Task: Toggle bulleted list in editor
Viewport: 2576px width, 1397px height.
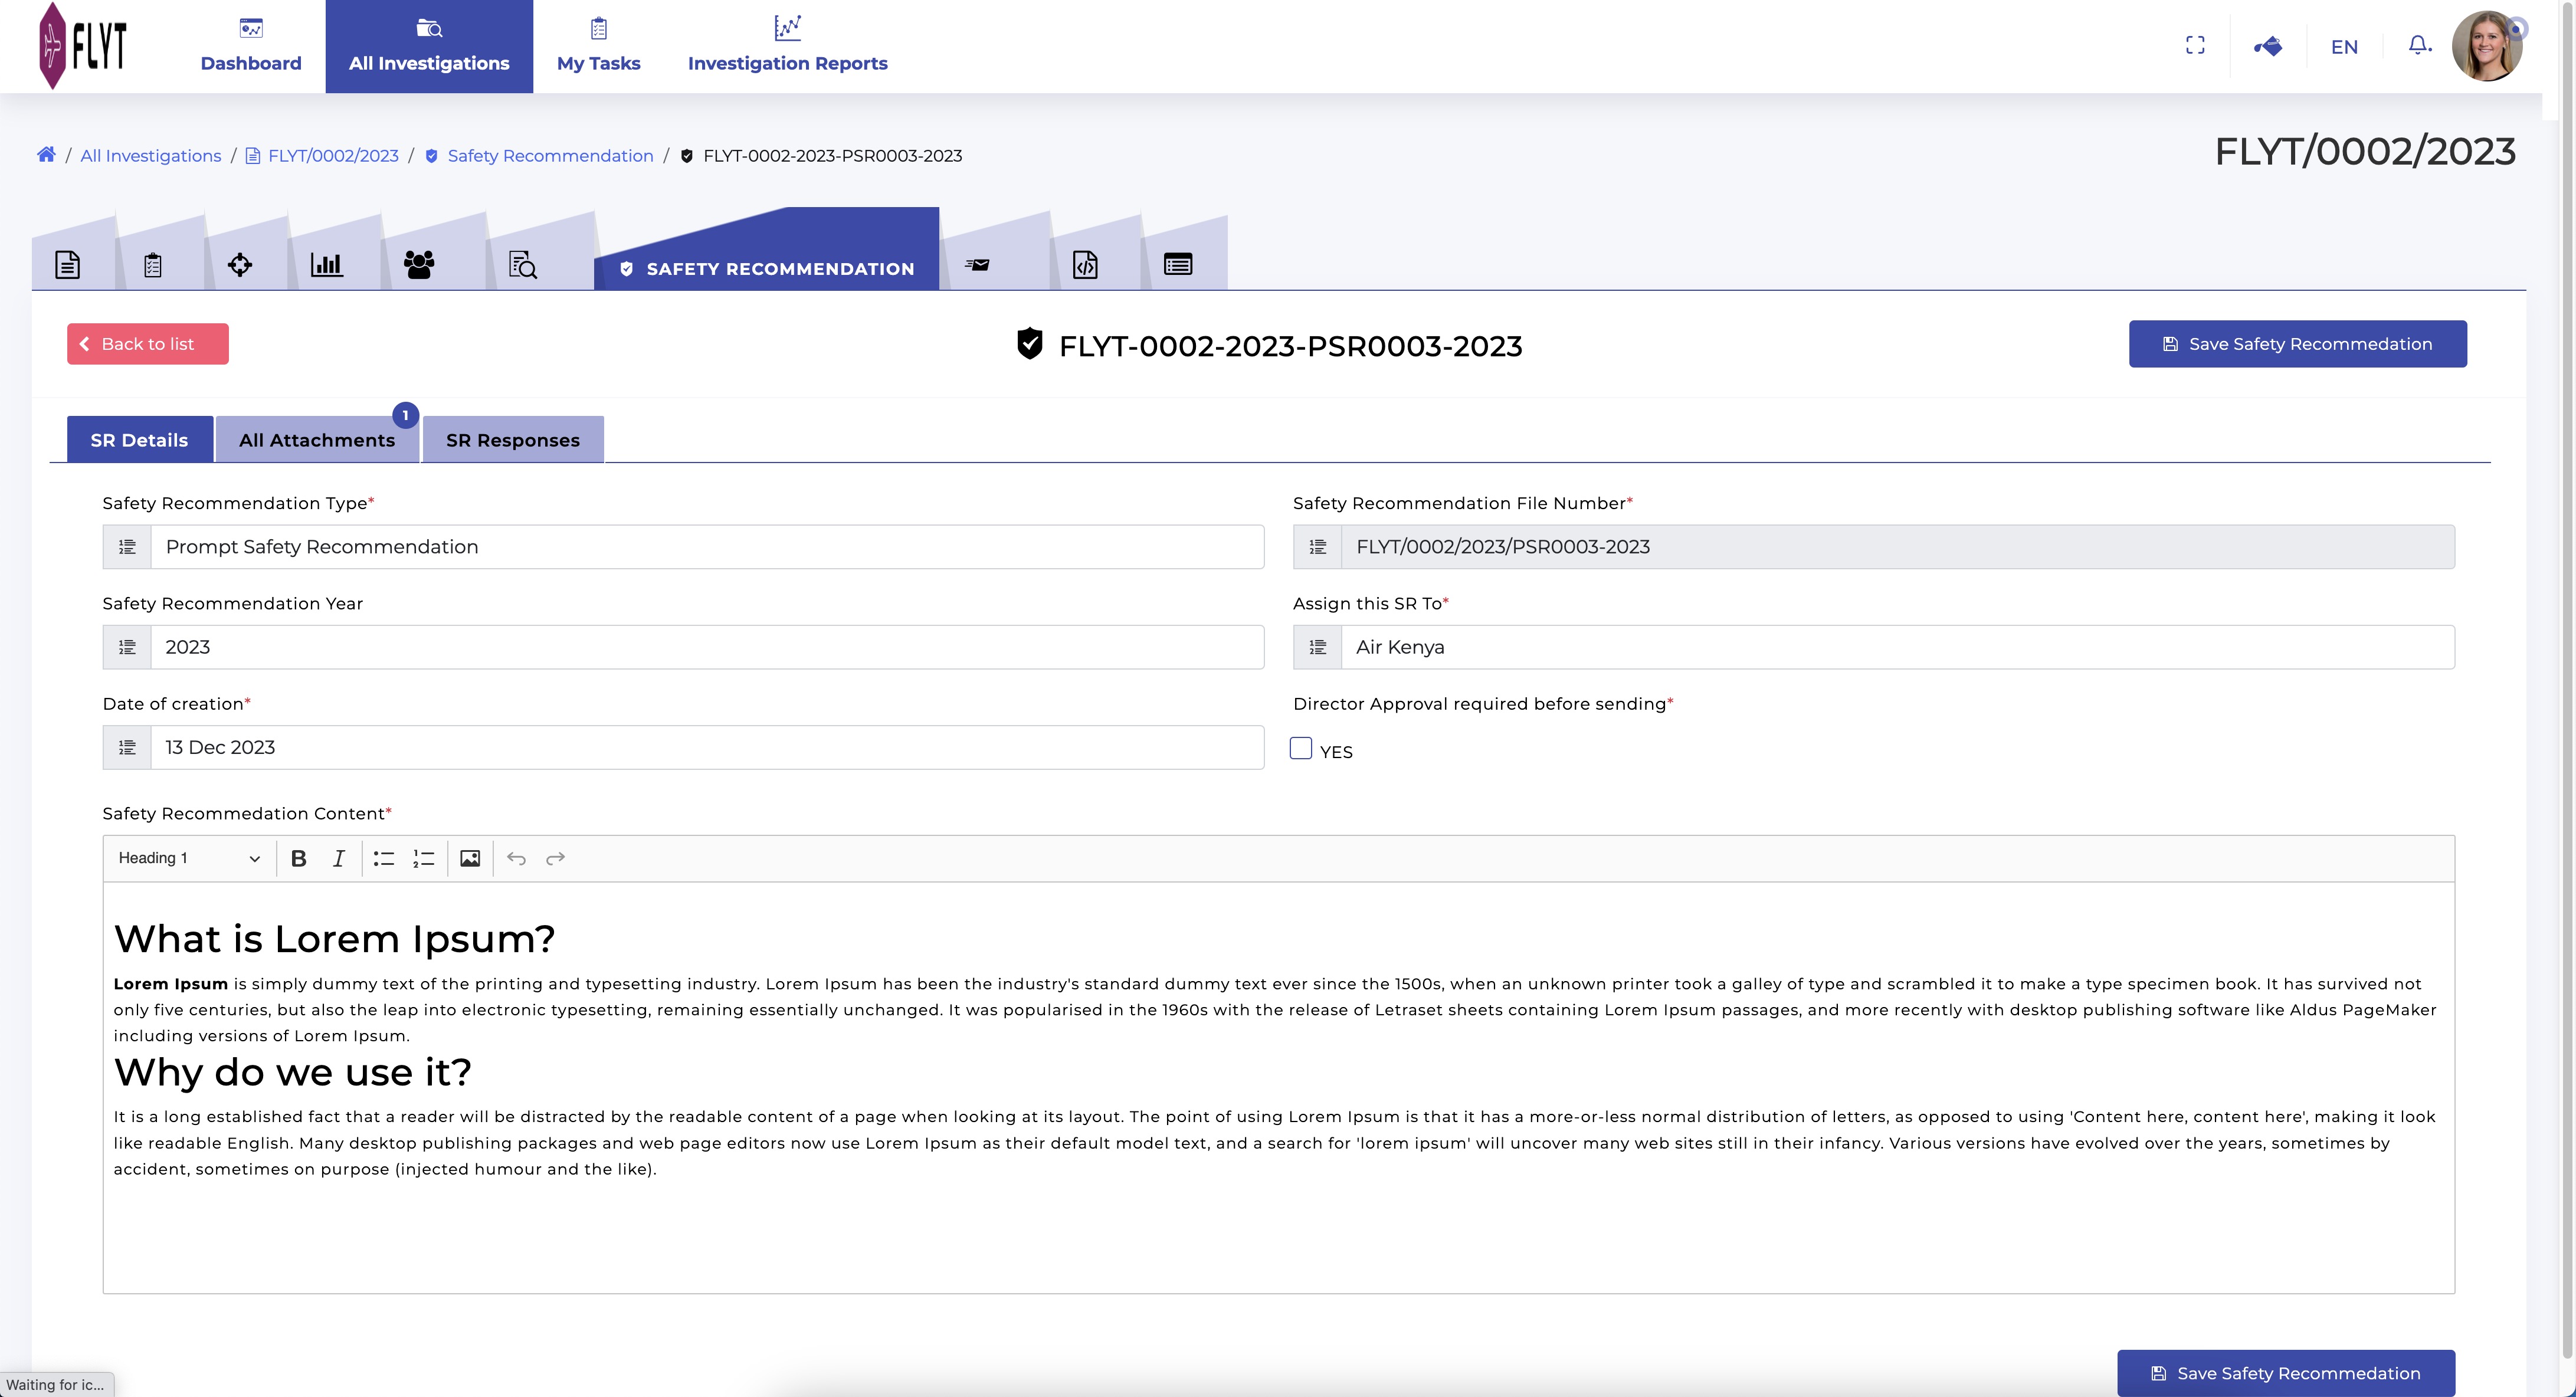Action: pyautogui.click(x=384, y=858)
